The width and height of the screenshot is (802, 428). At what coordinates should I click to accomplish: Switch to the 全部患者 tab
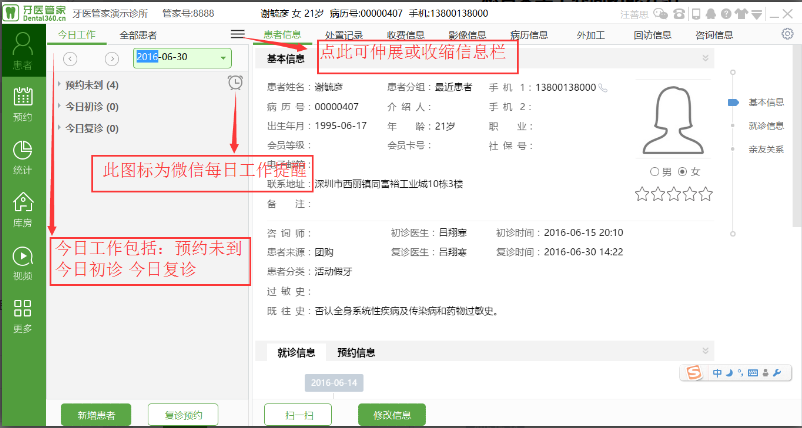pyautogui.click(x=138, y=35)
